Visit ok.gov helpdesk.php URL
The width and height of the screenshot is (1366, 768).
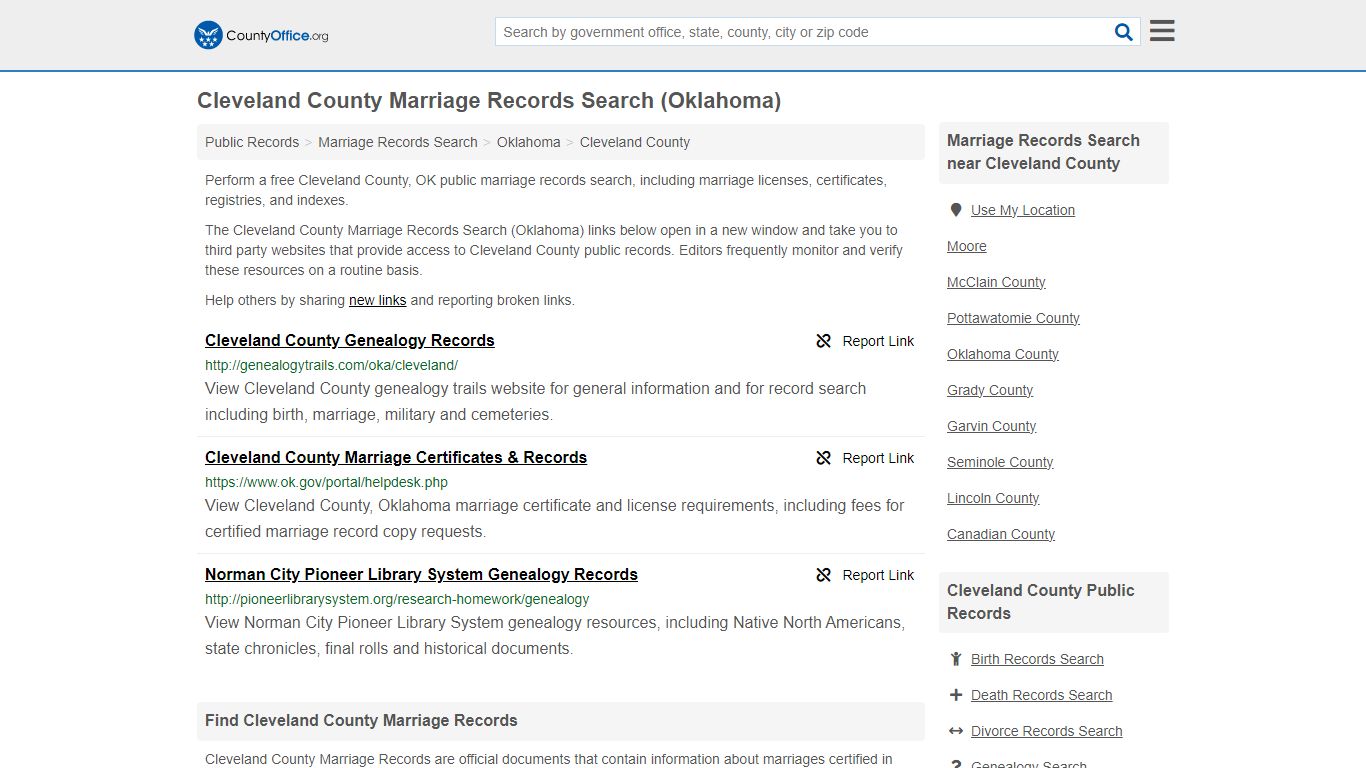pos(326,482)
